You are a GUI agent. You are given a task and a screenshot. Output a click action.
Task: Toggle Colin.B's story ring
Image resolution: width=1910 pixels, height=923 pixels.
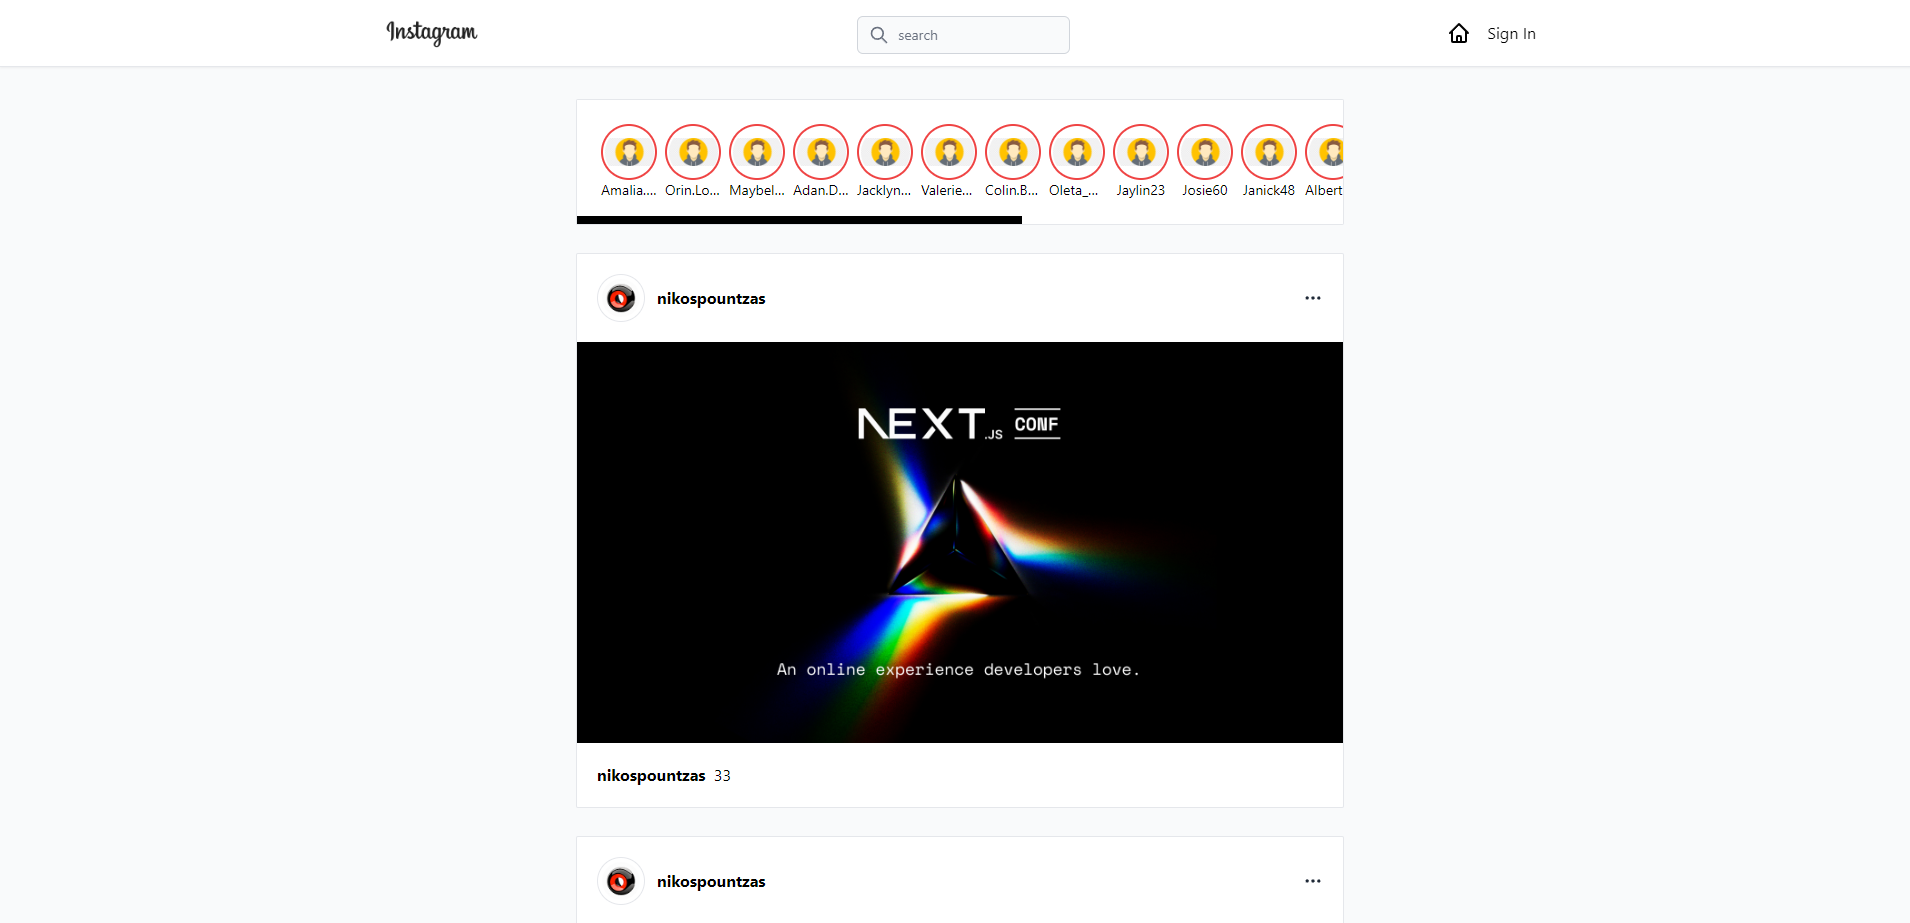(1012, 153)
